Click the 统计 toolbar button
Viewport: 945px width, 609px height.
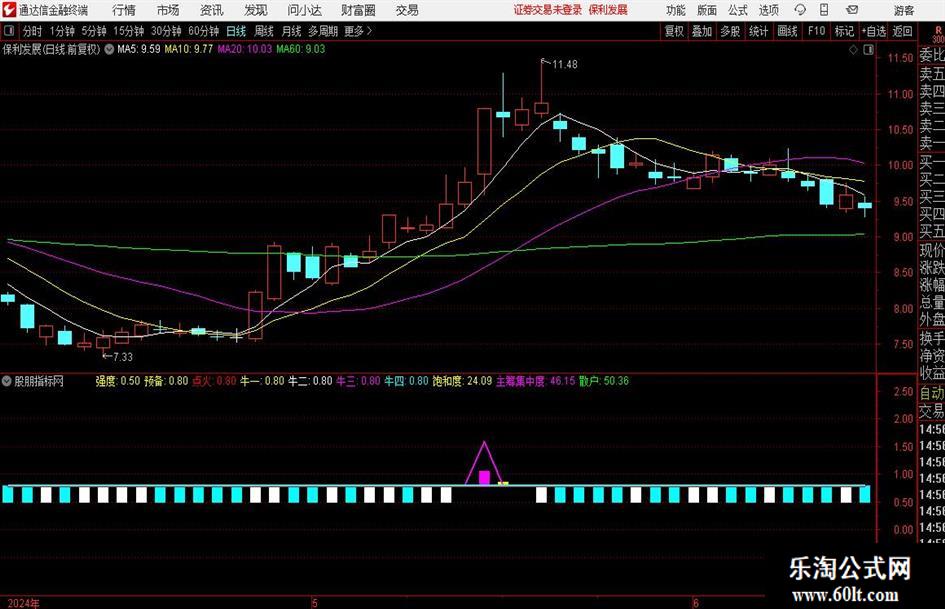click(x=758, y=31)
